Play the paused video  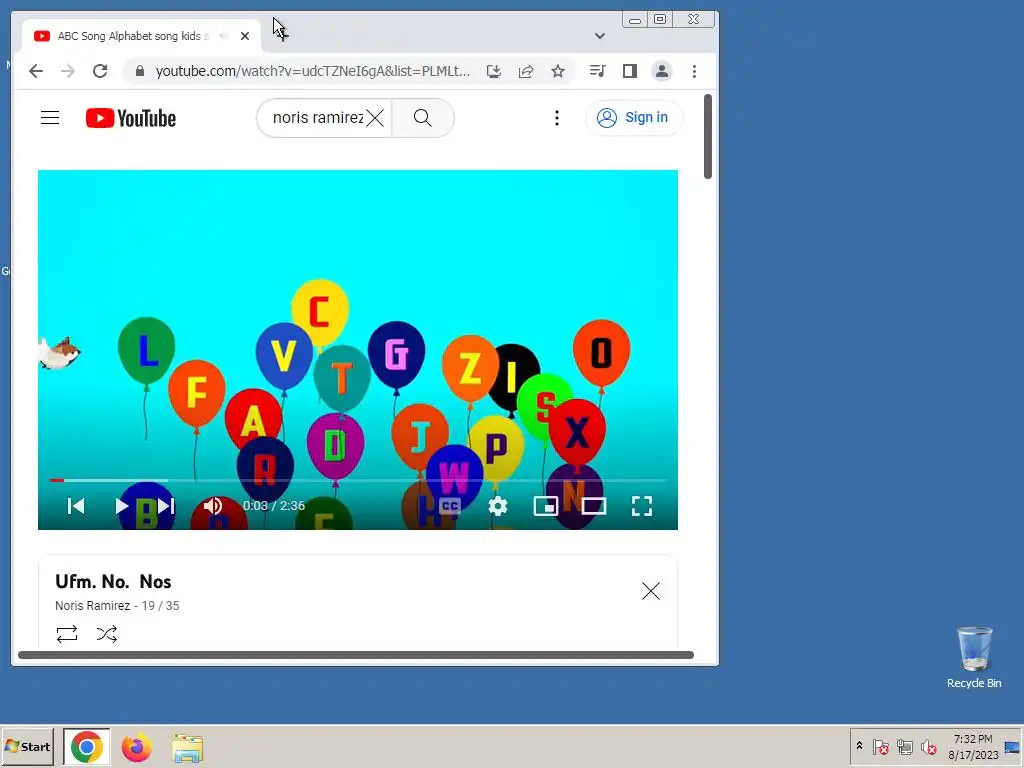[x=121, y=506]
